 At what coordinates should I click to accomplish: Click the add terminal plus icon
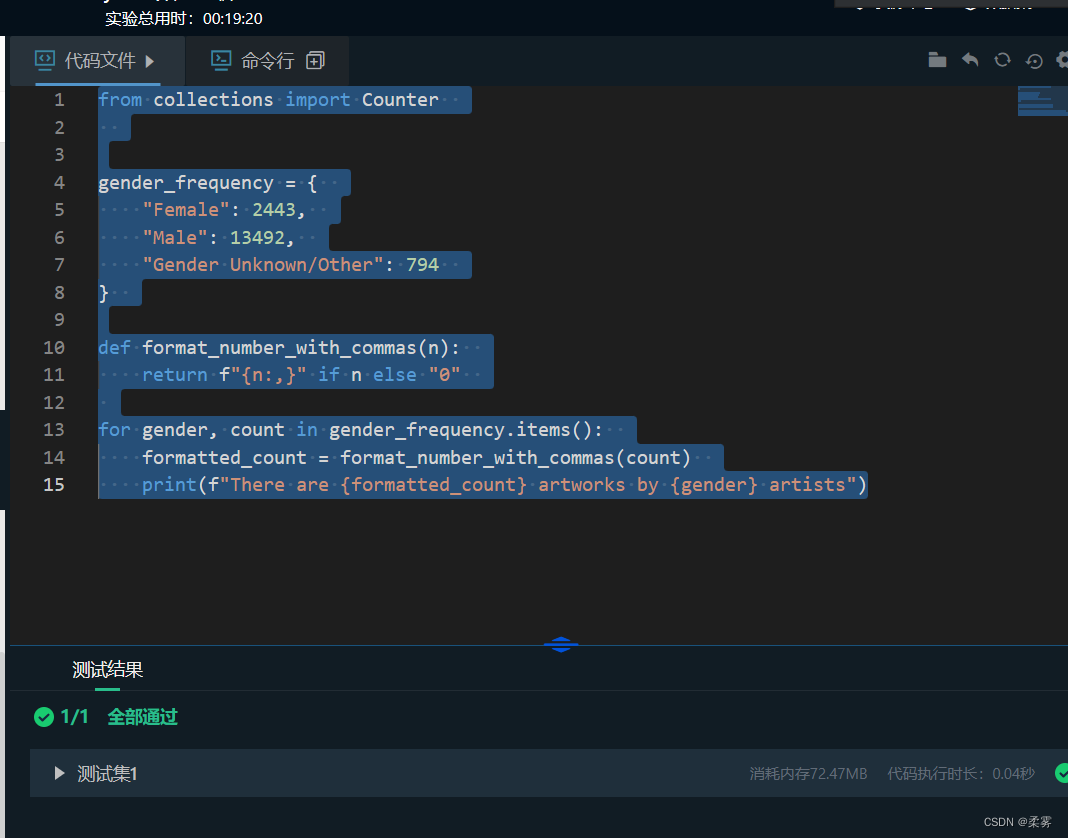[315, 61]
